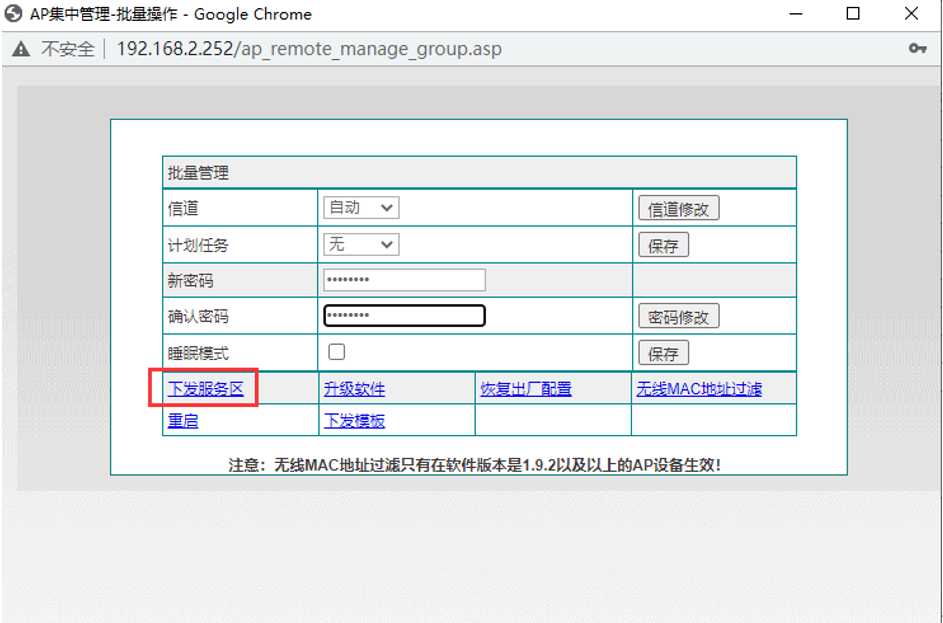Toggle the 睡眠模式 checkbox

tap(337, 352)
